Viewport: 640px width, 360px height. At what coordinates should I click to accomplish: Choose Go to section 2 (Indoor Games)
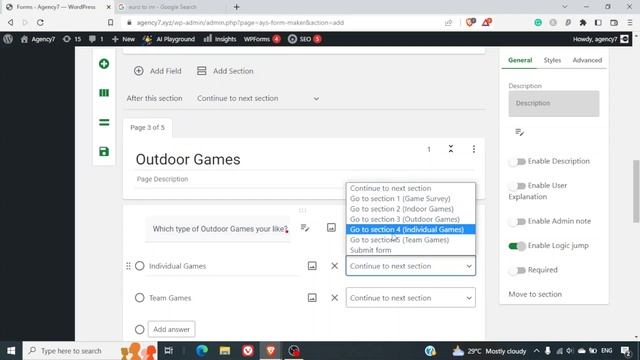pyautogui.click(x=411, y=209)
